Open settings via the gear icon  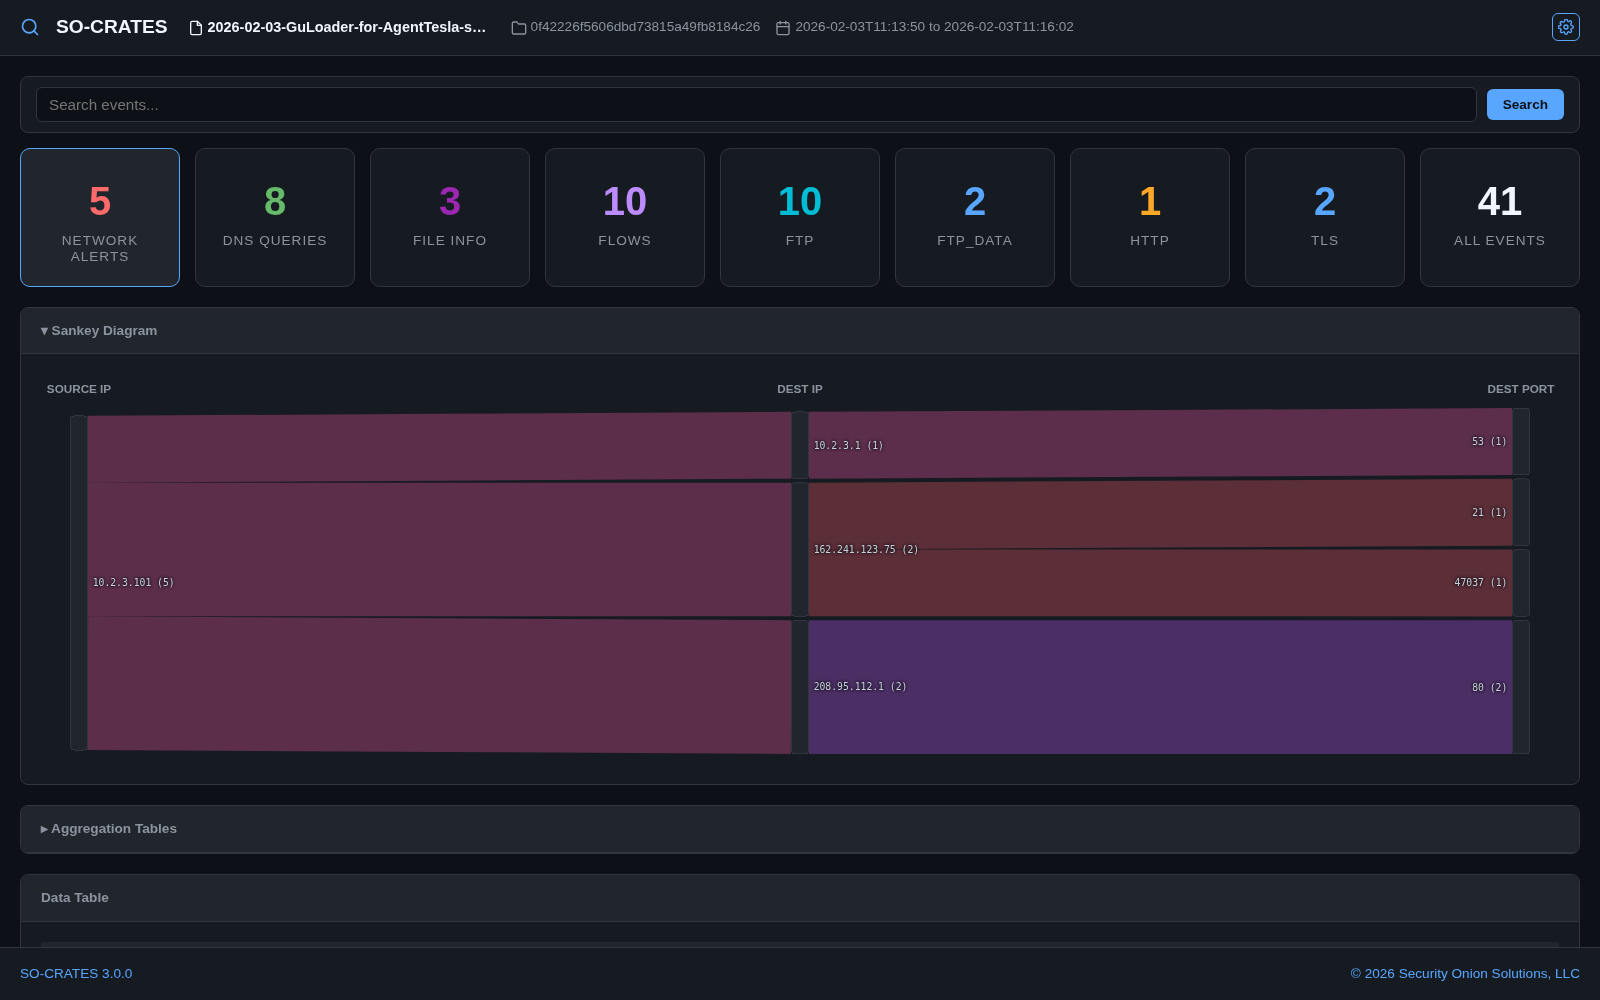[x=1566, y=27]
